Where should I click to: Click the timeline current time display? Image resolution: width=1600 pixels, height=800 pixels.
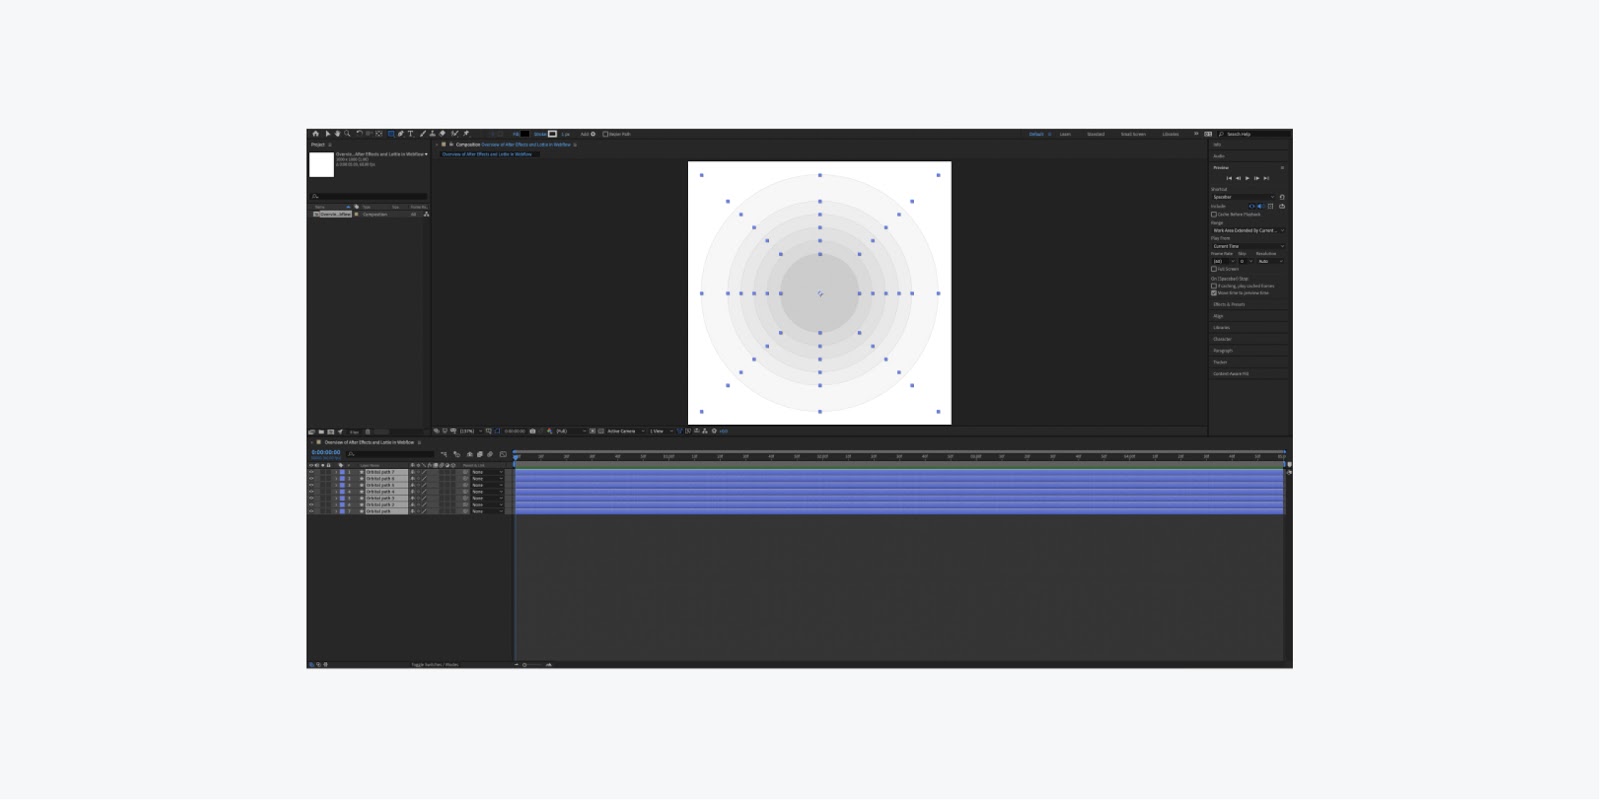(326, 452)
